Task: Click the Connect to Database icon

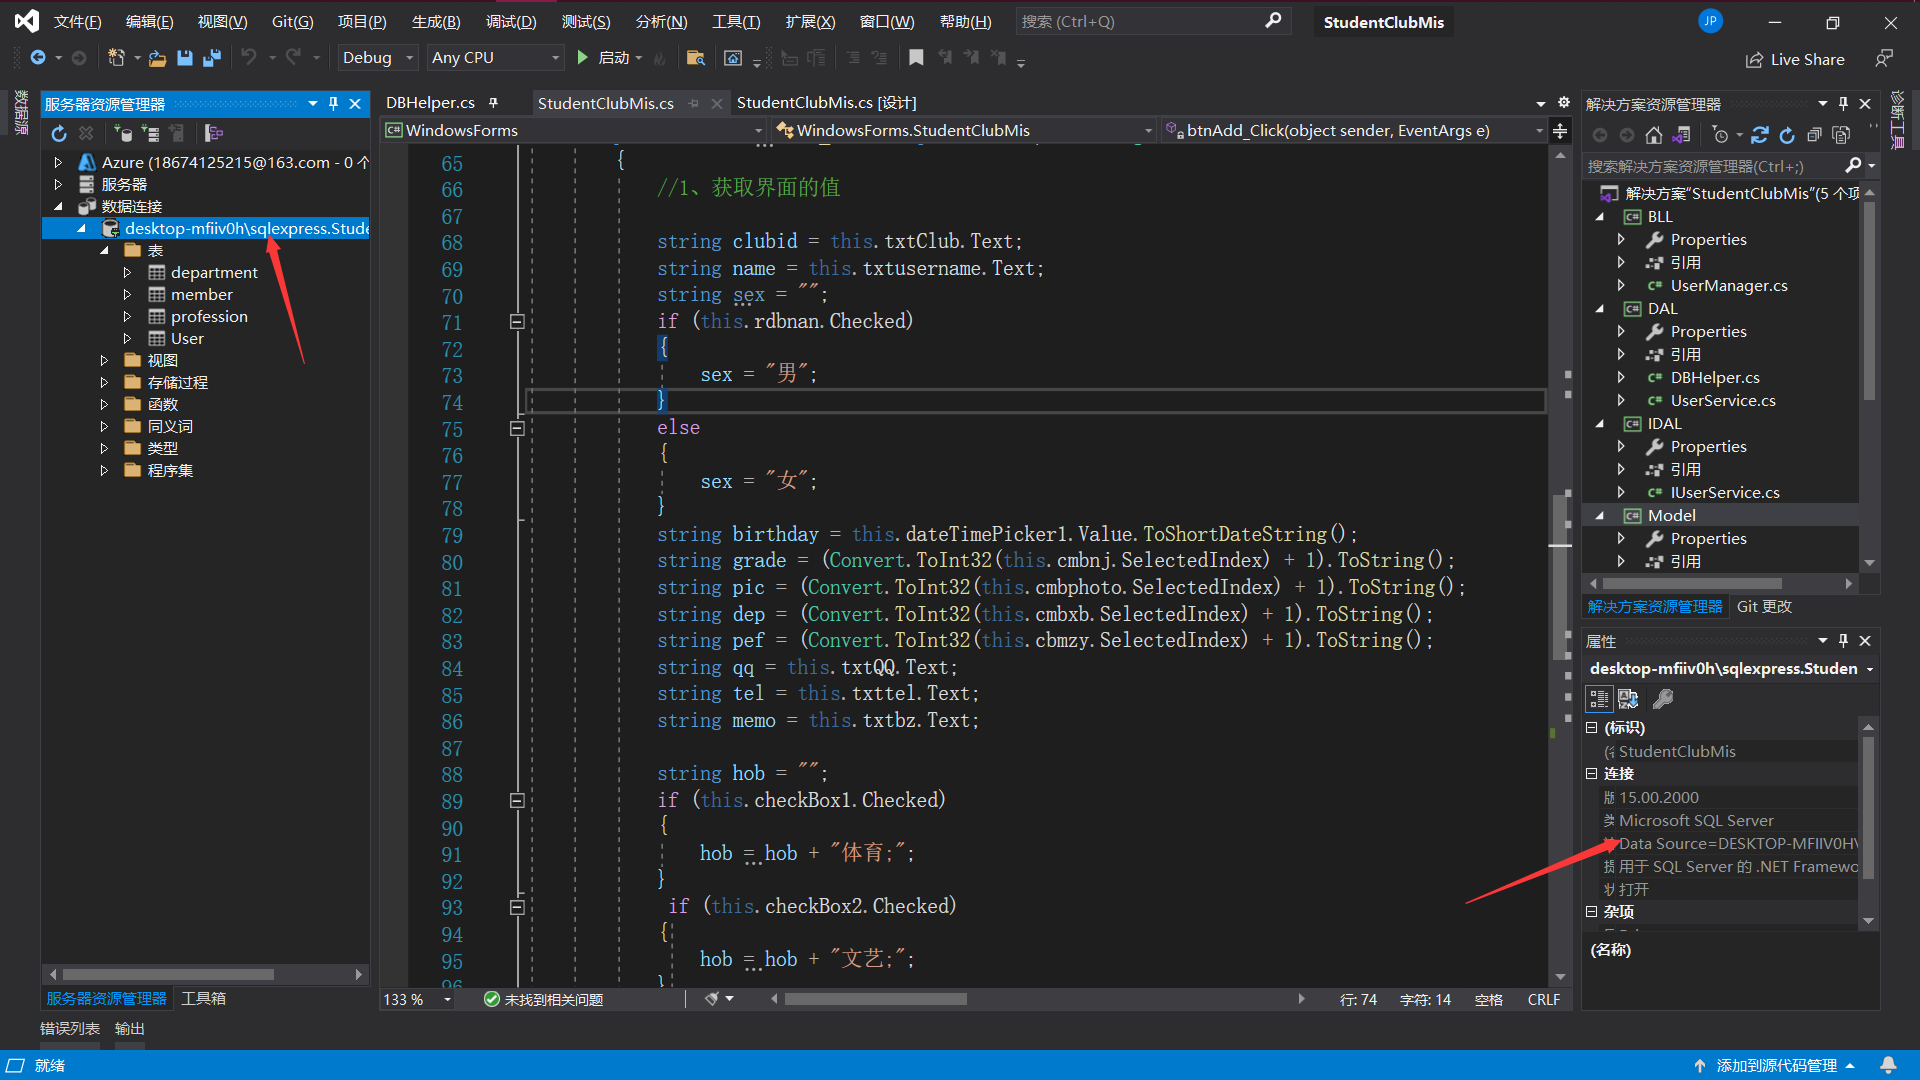Action: 123,133
